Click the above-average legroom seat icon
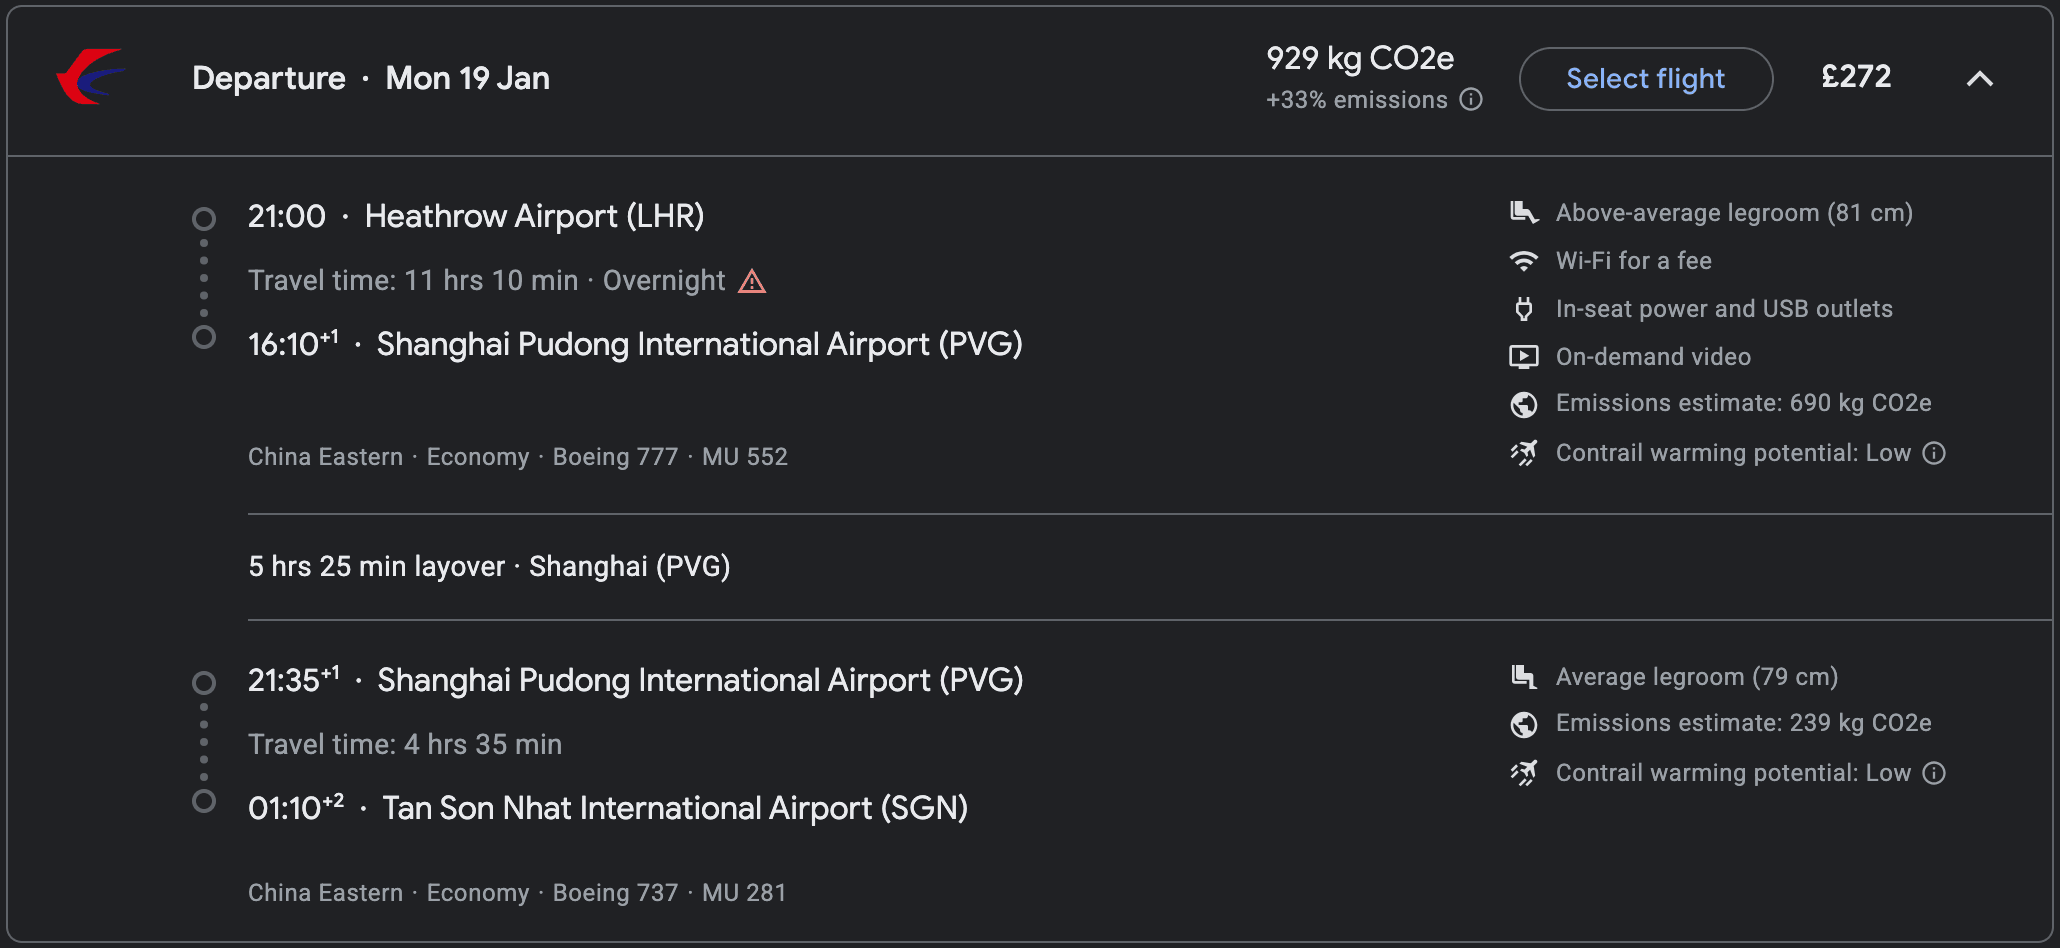This screenshot has width=2060, height=948. [x=1524, y=212]
